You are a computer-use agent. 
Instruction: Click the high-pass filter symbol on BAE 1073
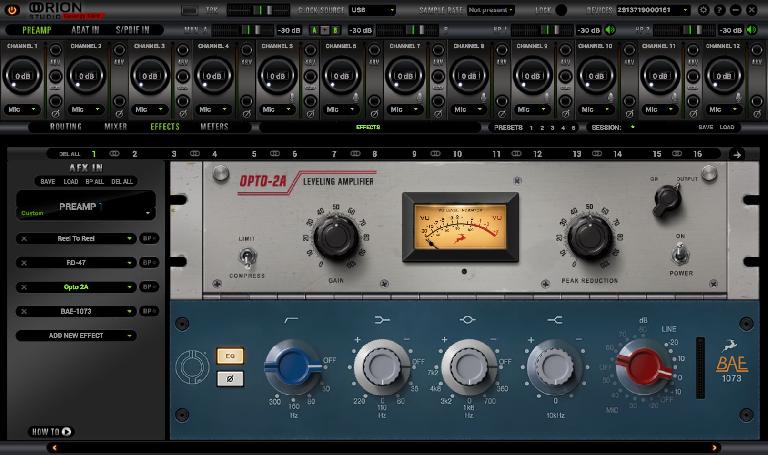click(291, 320)
